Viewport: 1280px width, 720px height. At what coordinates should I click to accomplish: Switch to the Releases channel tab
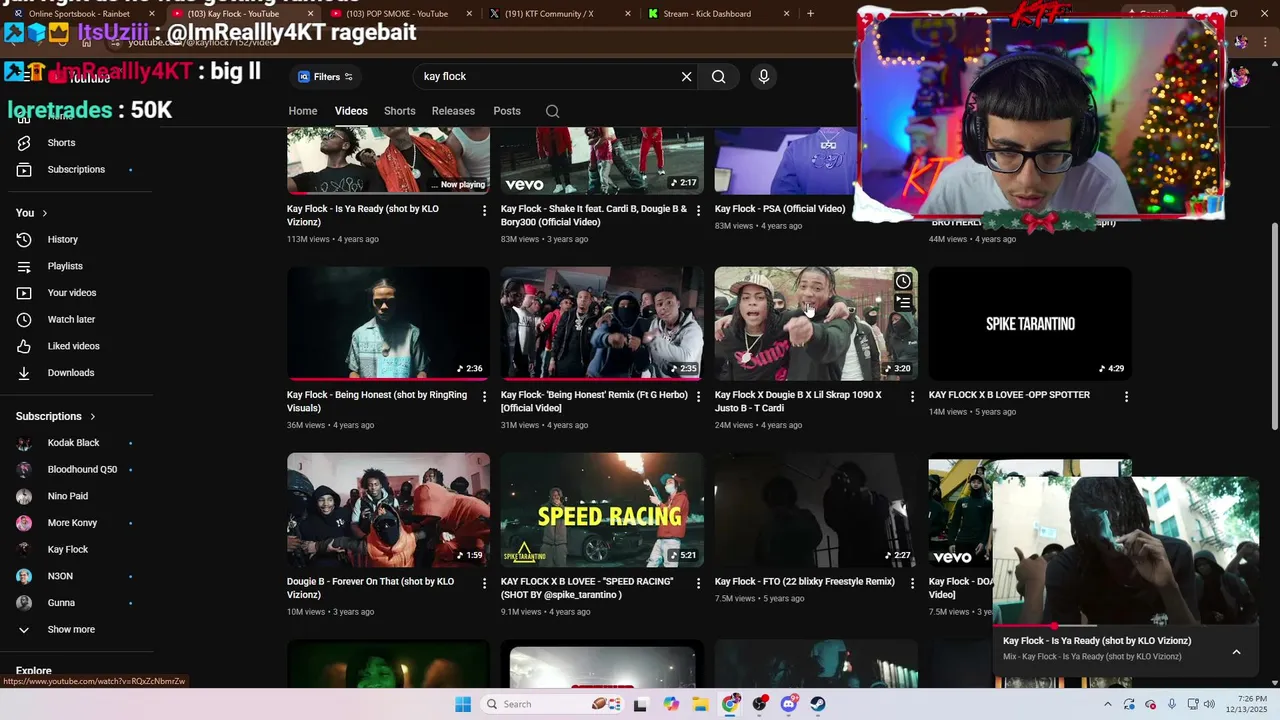[x=453, y=111]
